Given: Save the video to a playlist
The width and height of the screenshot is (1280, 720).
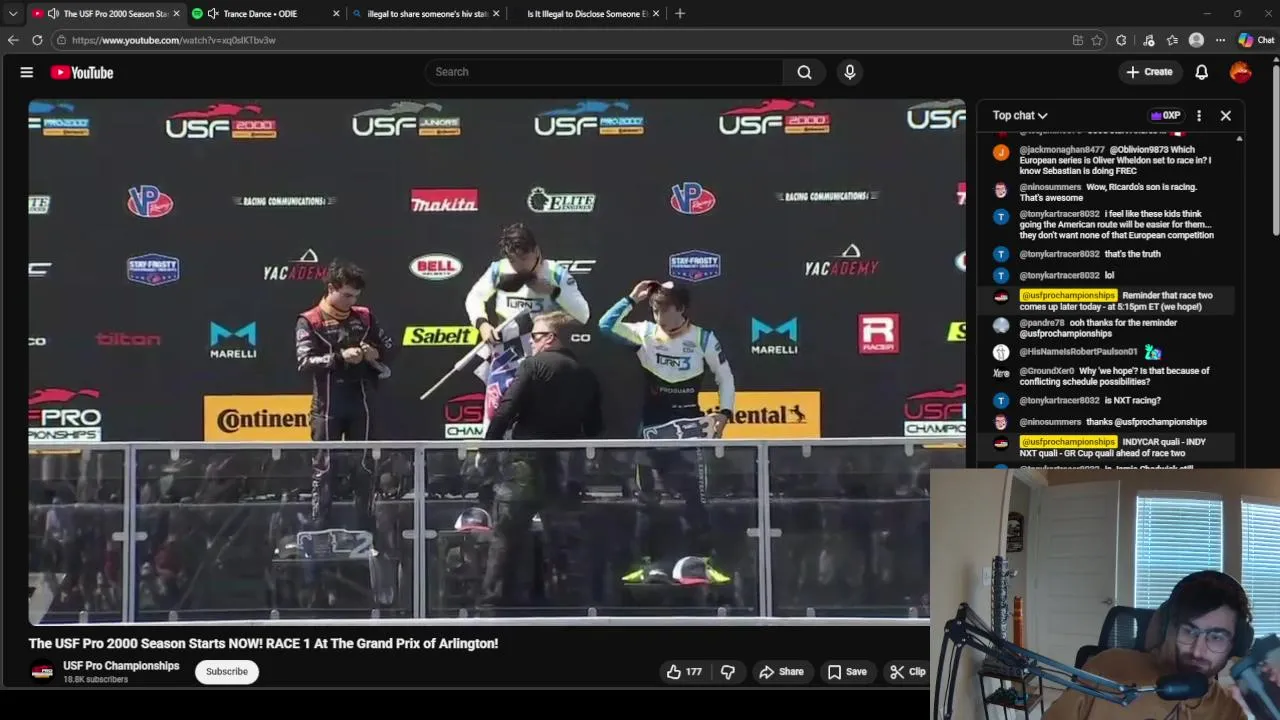Looking at the screenshot, I should [x=847, y=672].
